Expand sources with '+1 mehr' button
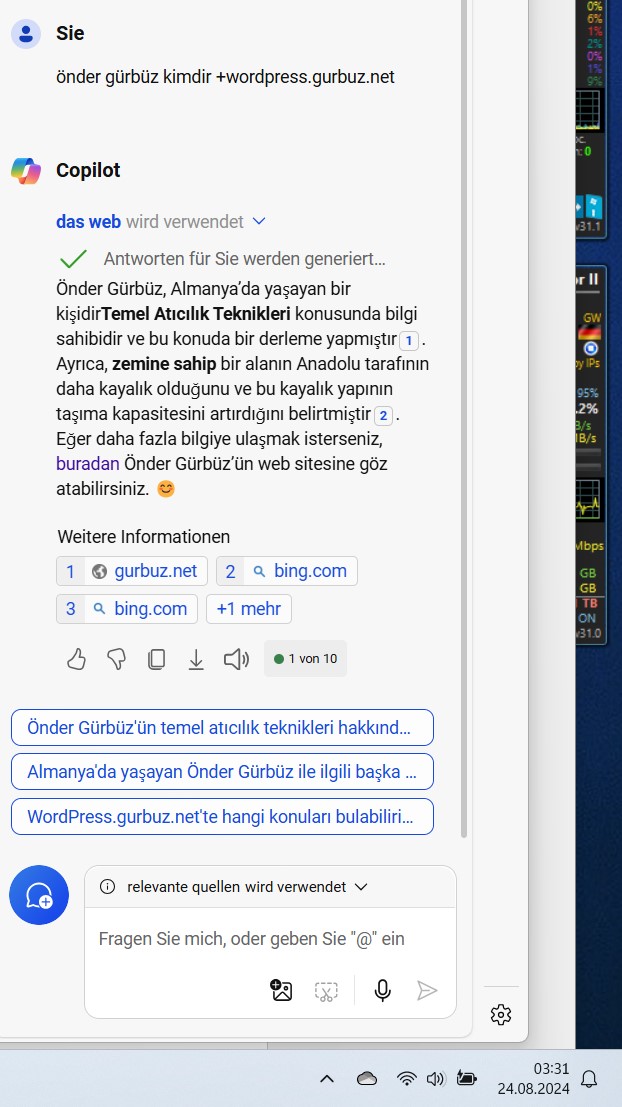The image size is (622, 1107). 249,609
